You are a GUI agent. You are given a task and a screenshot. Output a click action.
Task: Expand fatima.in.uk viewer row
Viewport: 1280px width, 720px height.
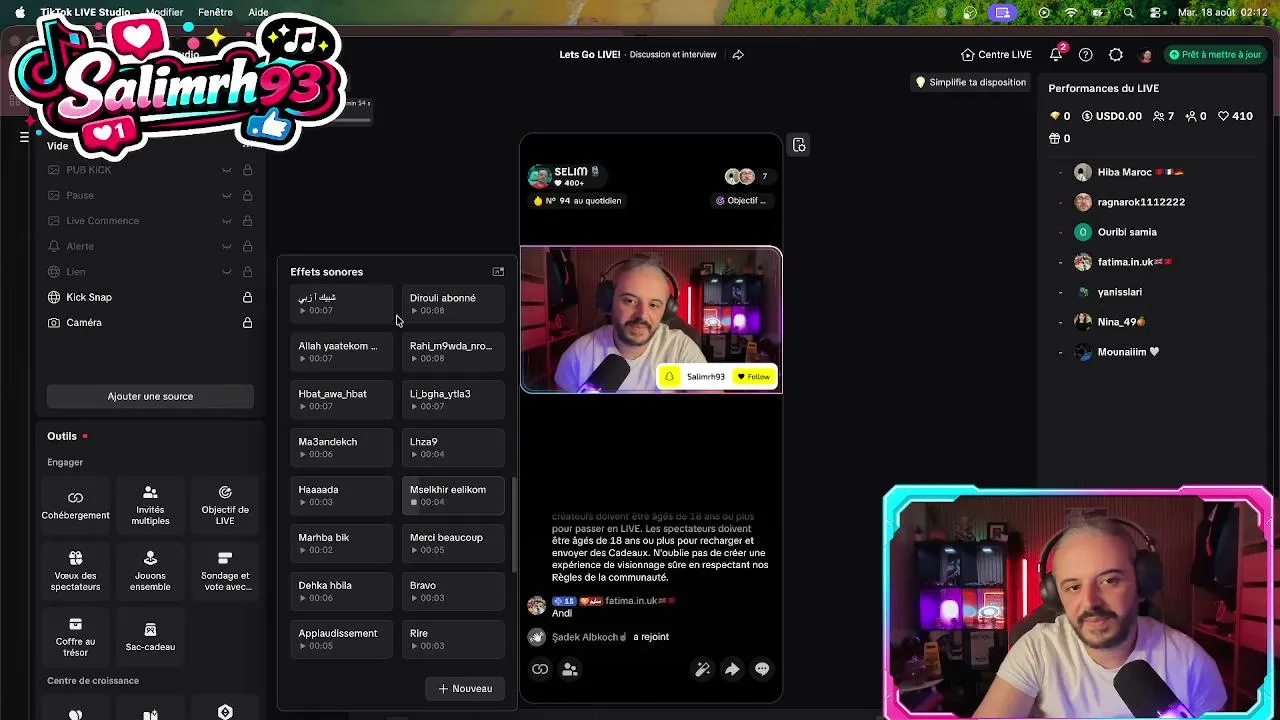(1060, 262)
